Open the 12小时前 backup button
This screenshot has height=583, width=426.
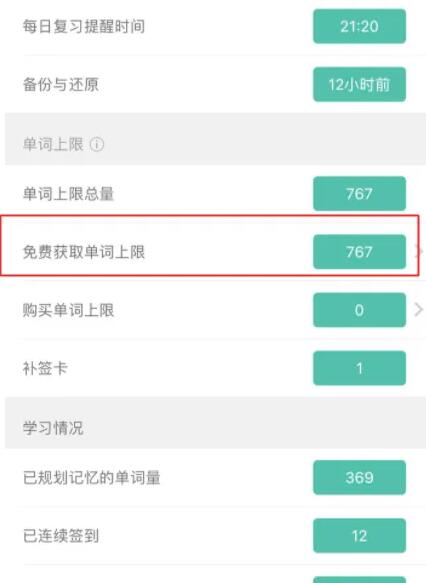click(359, 84)
